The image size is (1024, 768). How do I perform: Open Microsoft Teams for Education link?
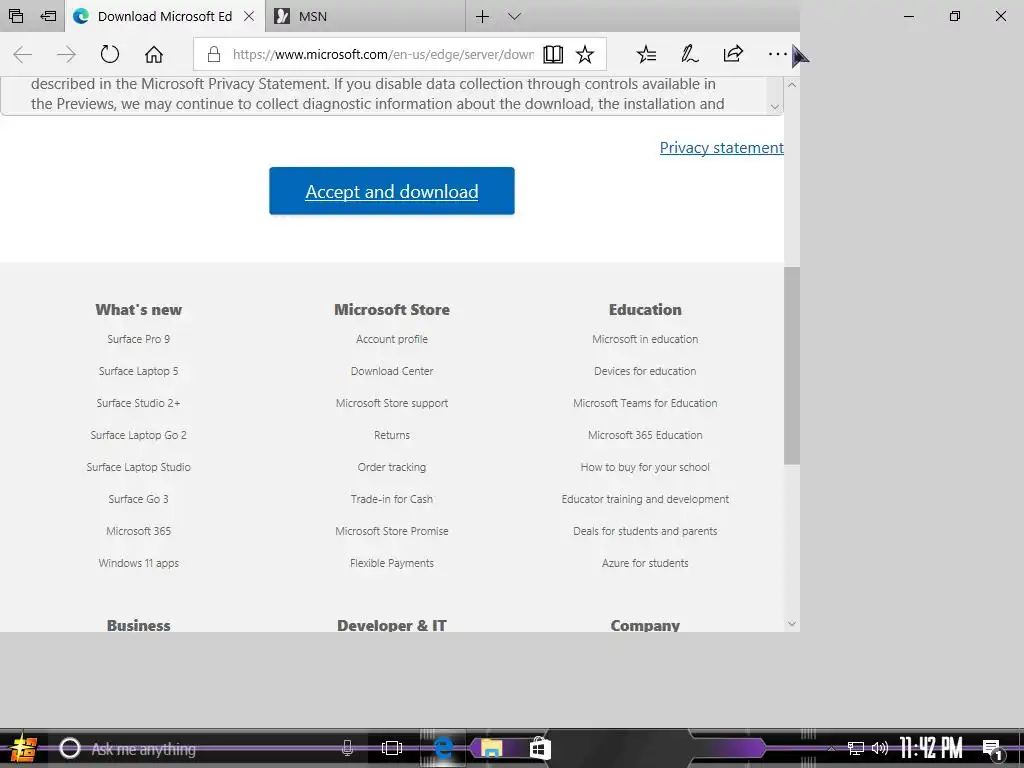click(645, 403)
